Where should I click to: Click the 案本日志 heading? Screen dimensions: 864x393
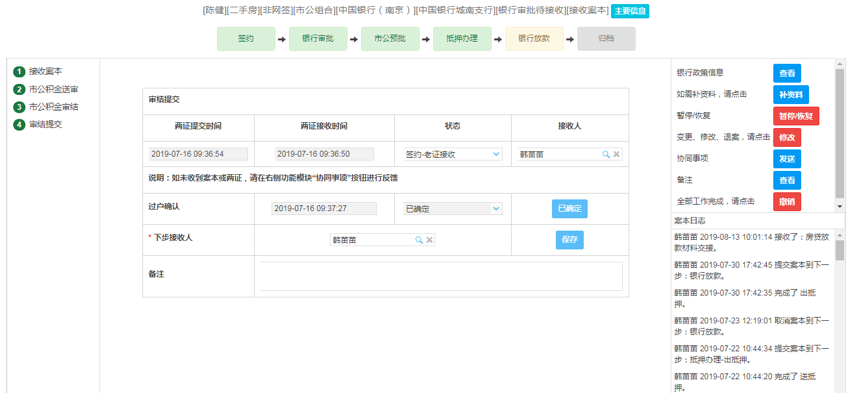coord(689,220)
